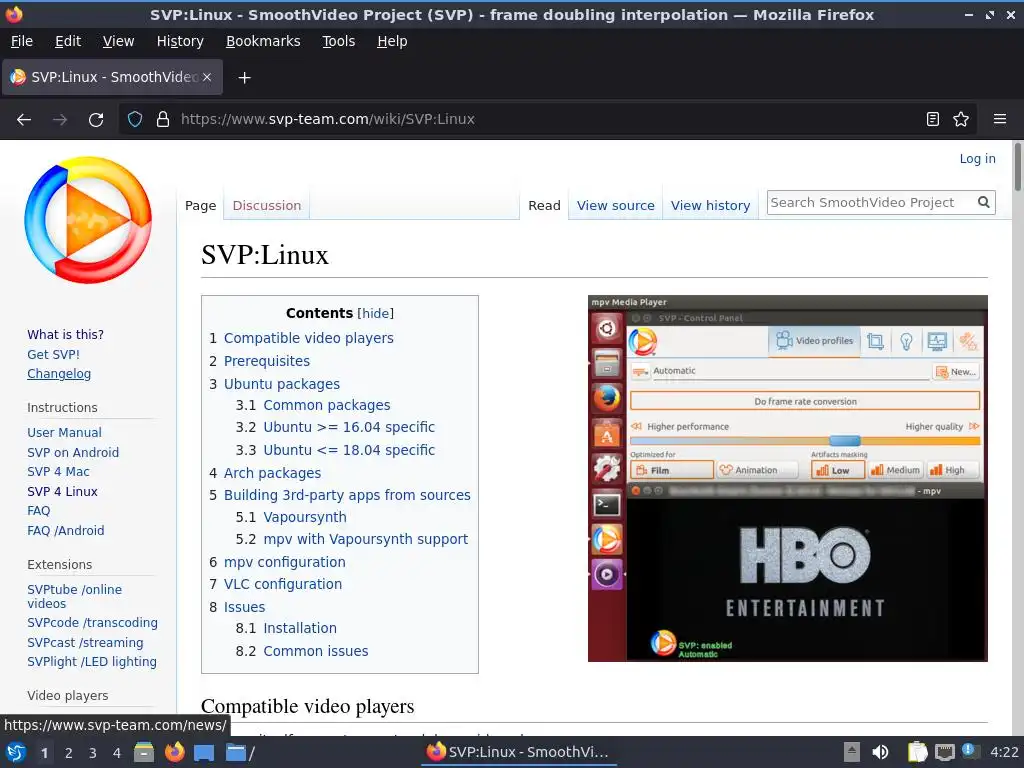Switch to workspace 4
Viewport: 1024px width, 768px height.
pos(116,753)
